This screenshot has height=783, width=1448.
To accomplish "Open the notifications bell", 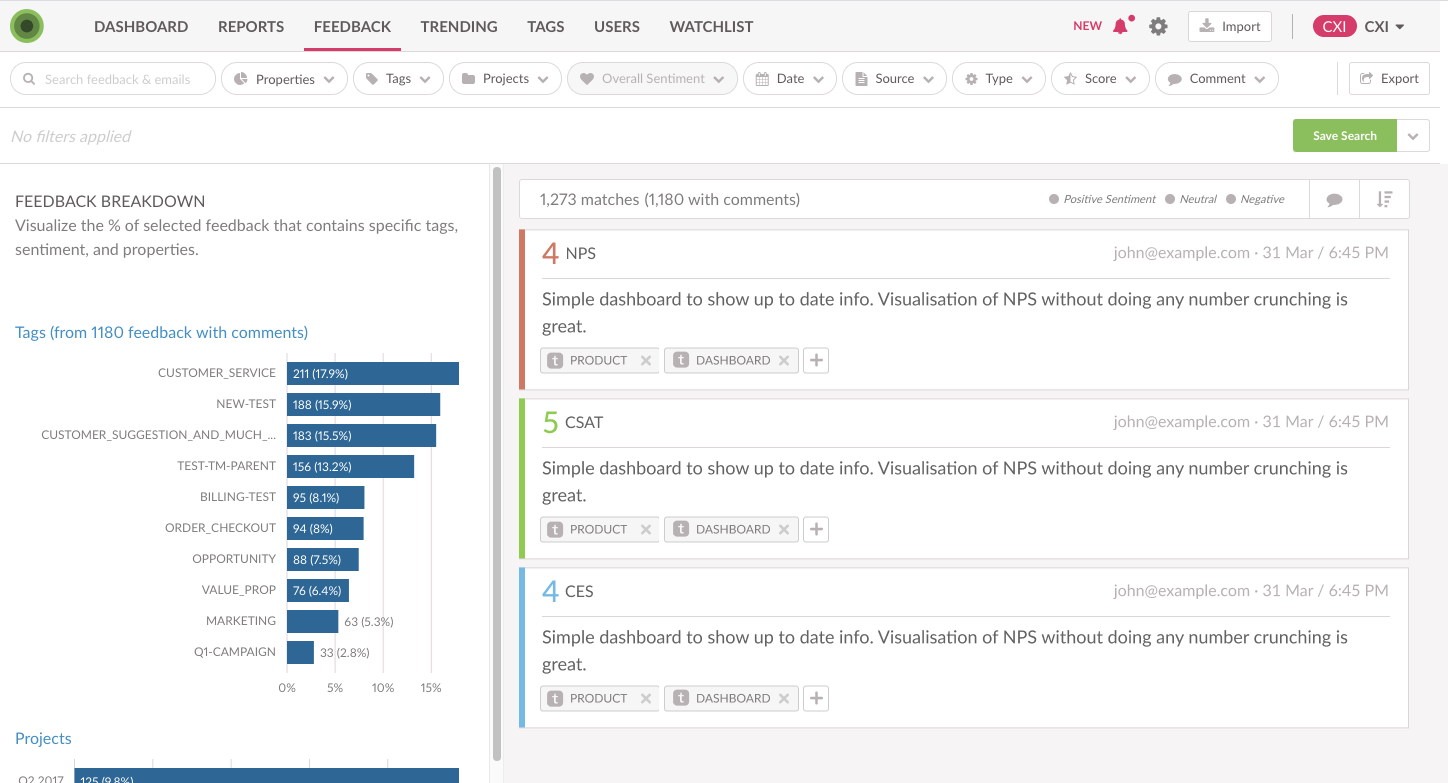I will (x=1120, y=26).
